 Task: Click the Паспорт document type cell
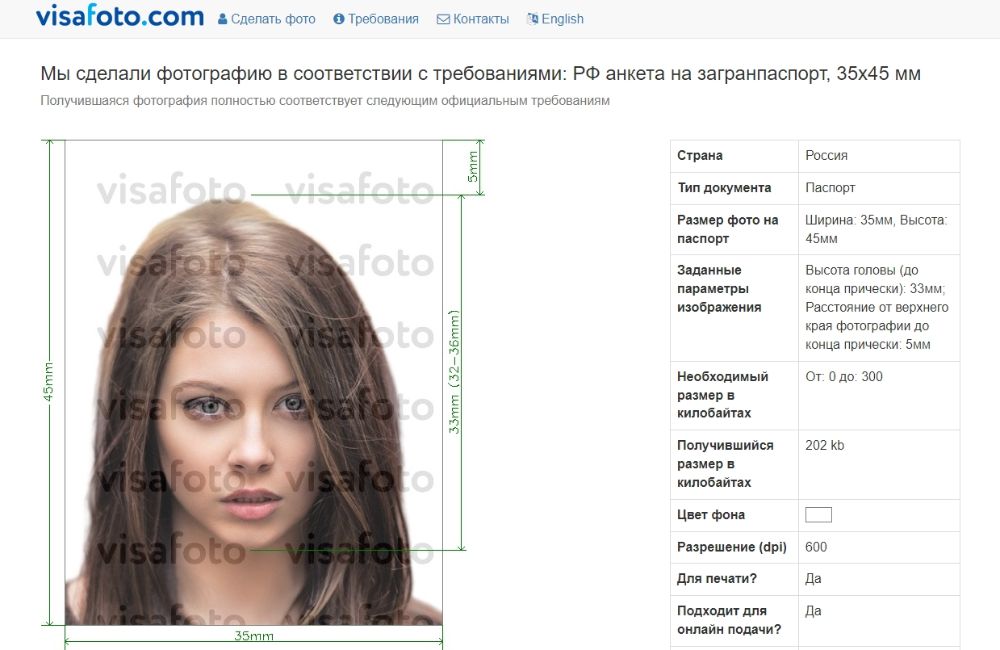coord(879,188)
